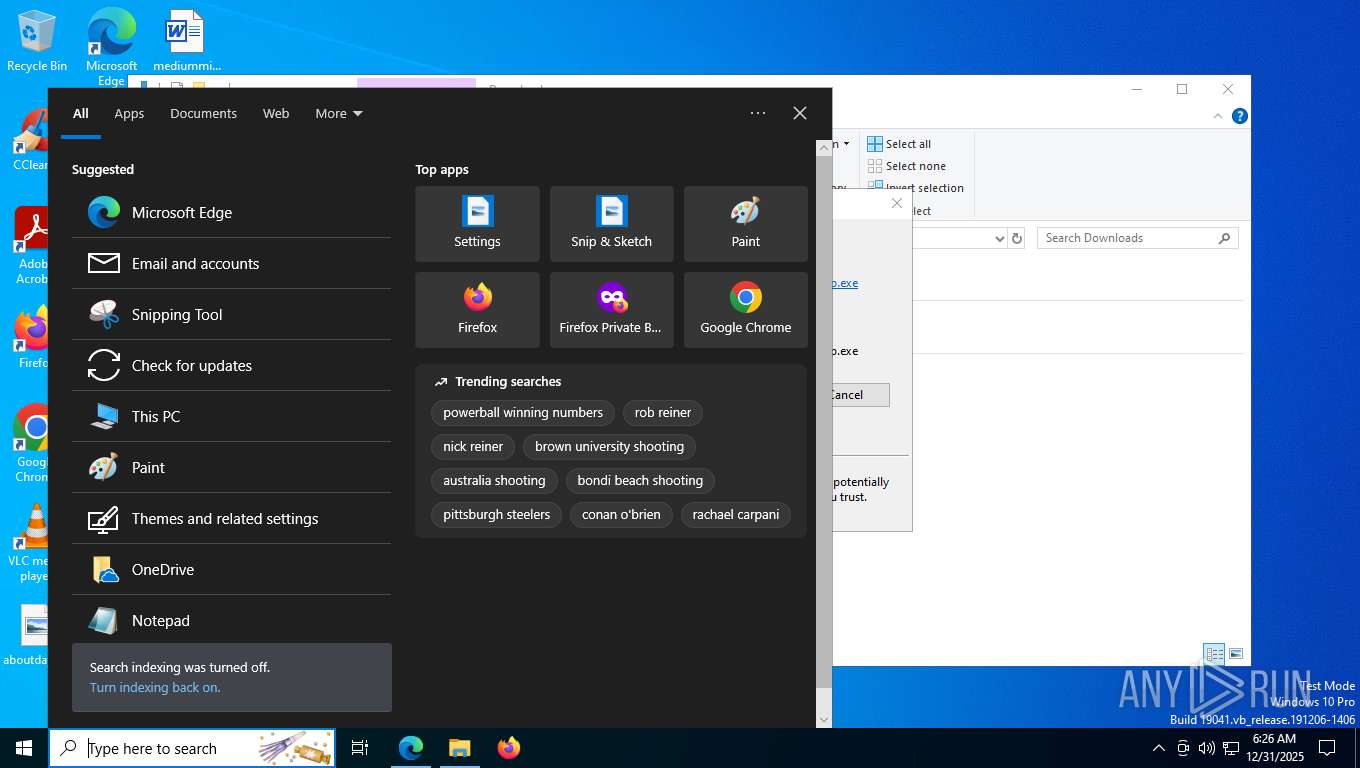Screen dimensions: 1360x768
Task: Search trending rob reiner
Action: (663, 412)
